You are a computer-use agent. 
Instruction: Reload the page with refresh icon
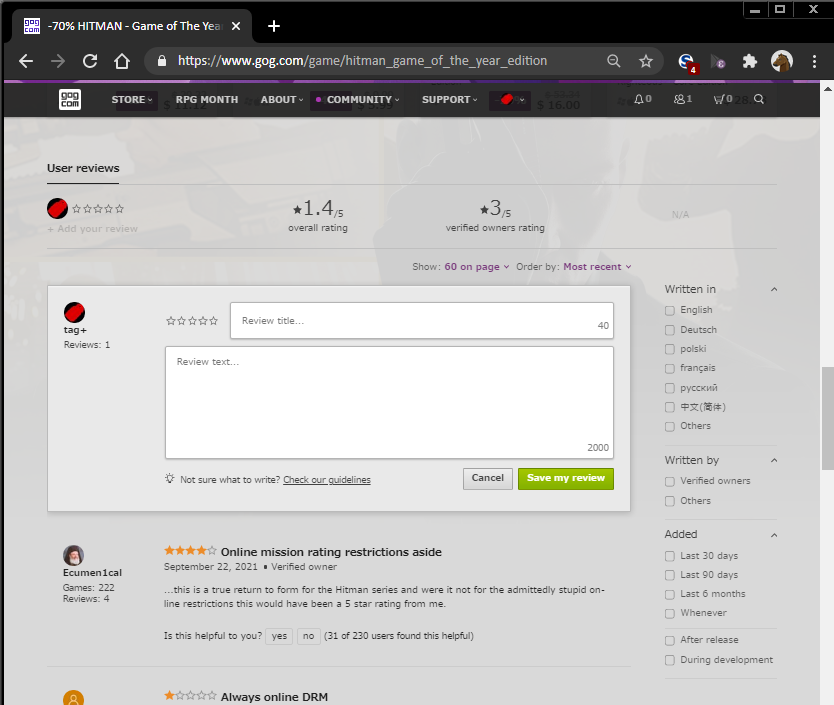90,61
